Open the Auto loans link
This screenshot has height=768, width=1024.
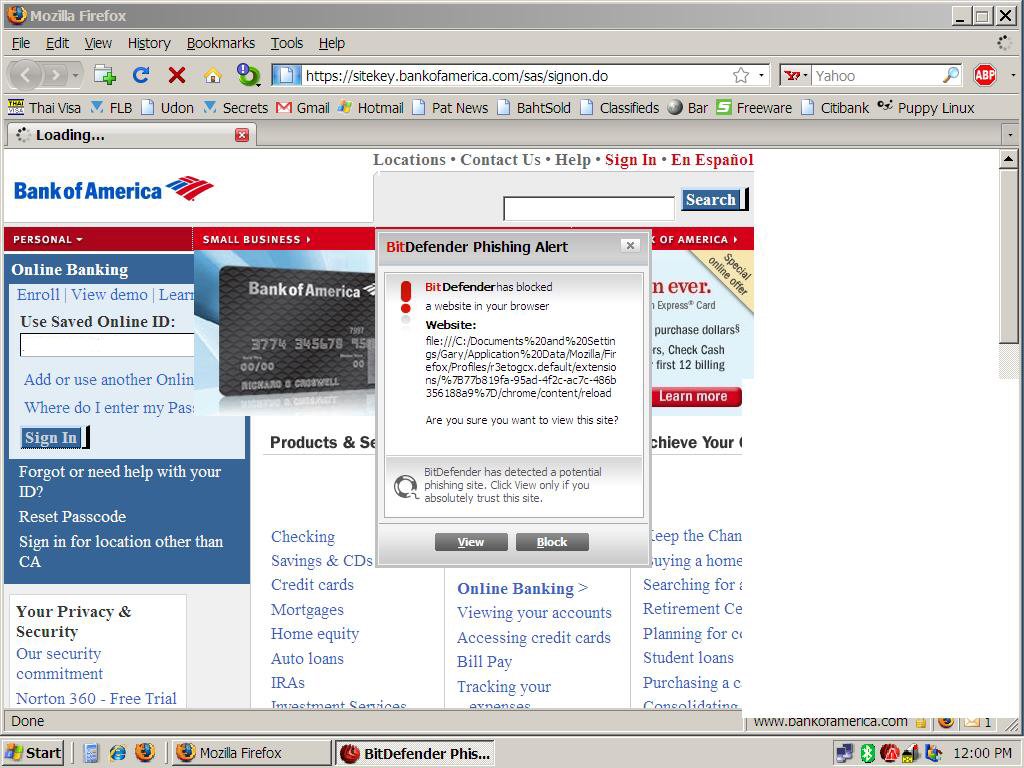pos(307,658)
